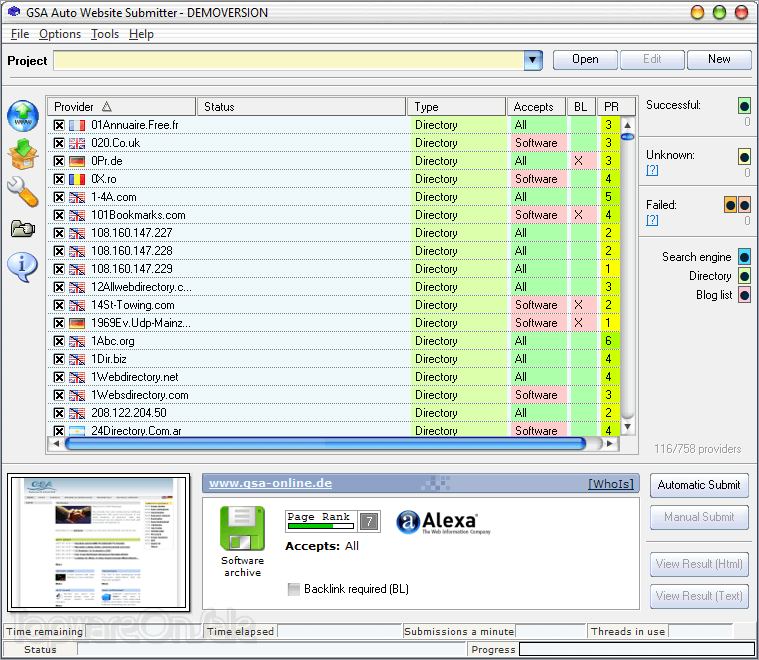Click the Progress bar in status area
The width and height of the screenshot is (759, 660).
pyautogui.click(x=637, y=649)
